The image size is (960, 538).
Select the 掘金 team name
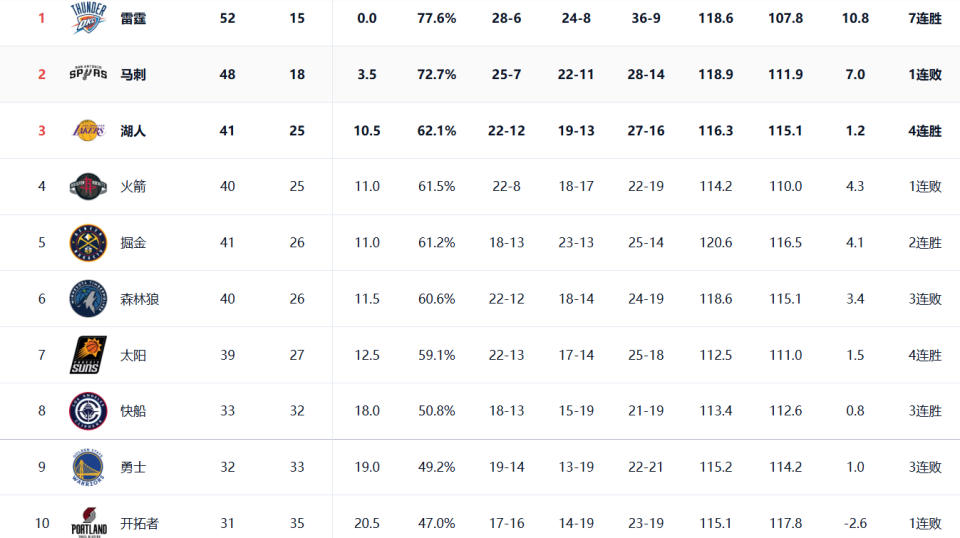(x=133, y=242)
